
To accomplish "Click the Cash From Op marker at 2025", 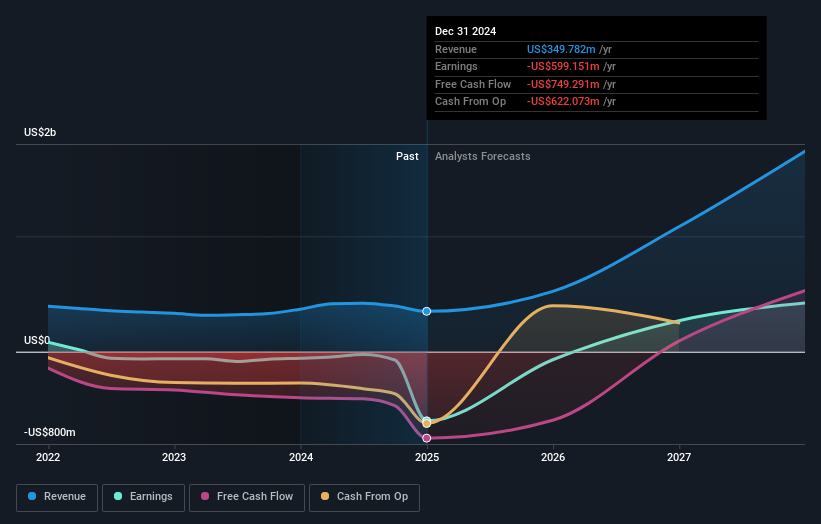I will (x=427, y=423).
